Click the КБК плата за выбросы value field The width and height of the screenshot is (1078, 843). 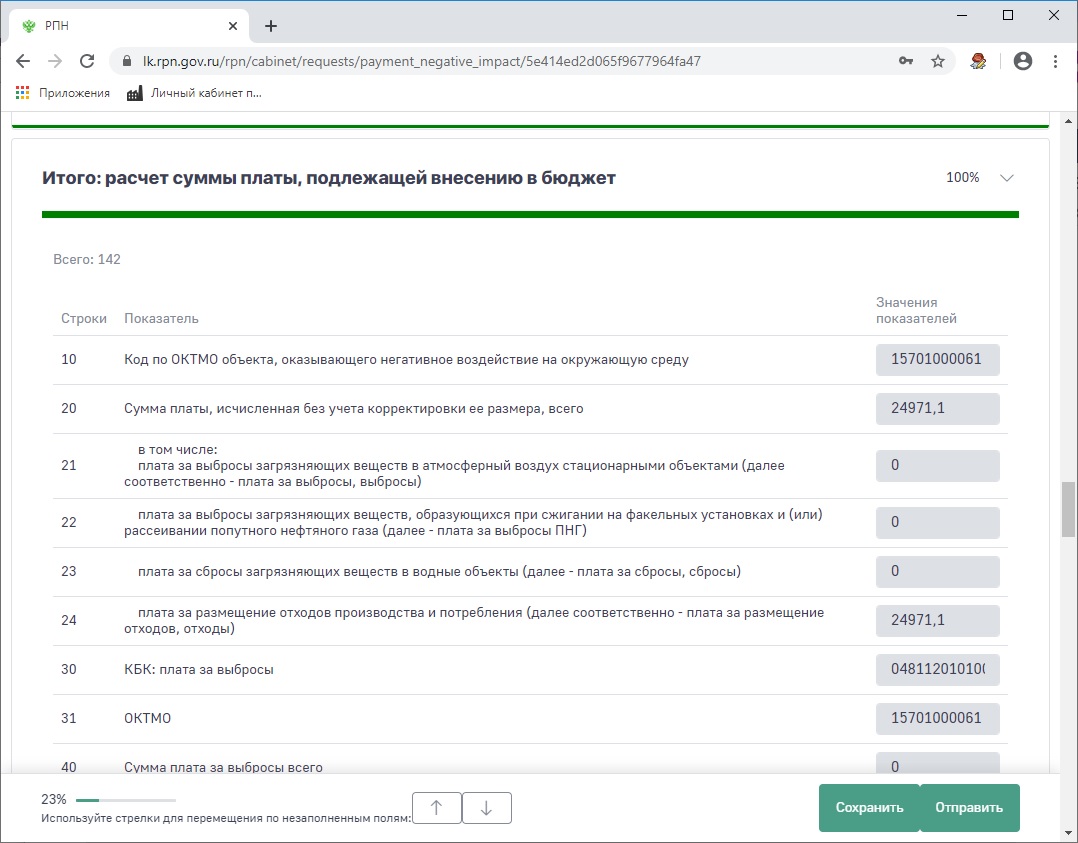point(937,669)
